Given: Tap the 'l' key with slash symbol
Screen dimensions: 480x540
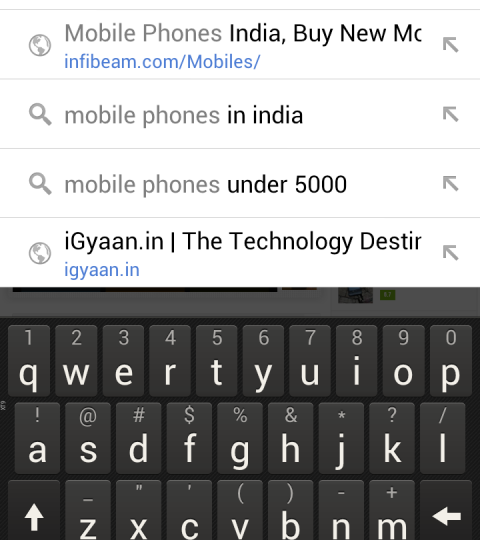Looking at the screenshot, I should click(x=443, y=438).
